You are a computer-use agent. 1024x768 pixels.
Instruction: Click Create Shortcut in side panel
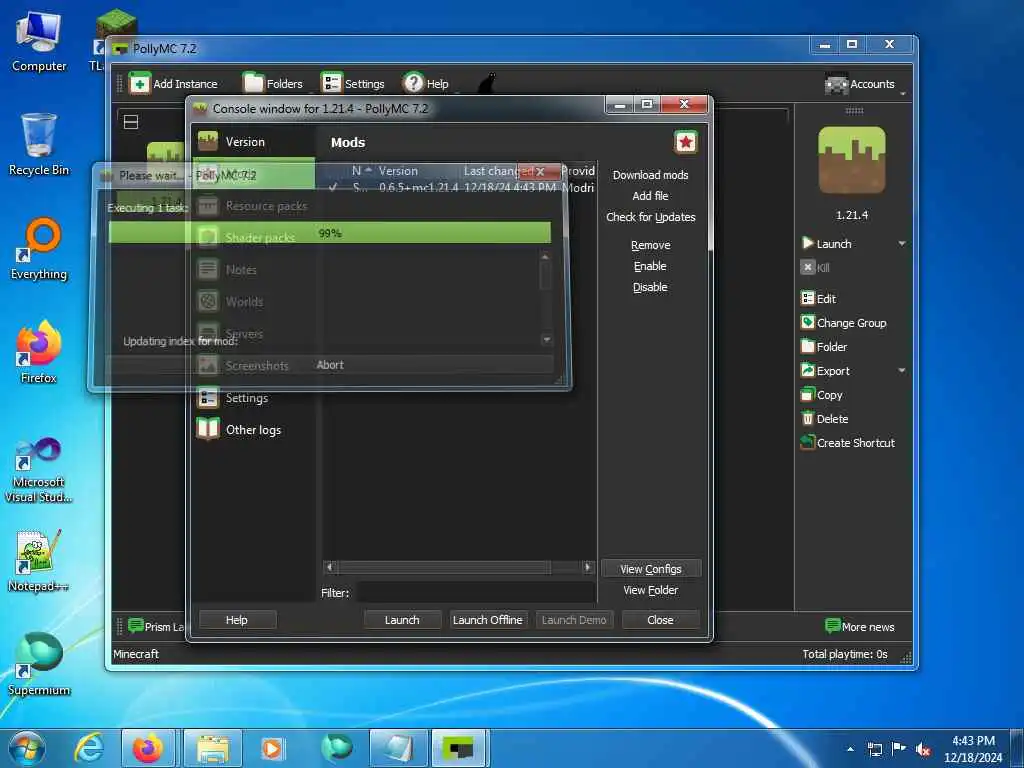click(x=848, y=443)
